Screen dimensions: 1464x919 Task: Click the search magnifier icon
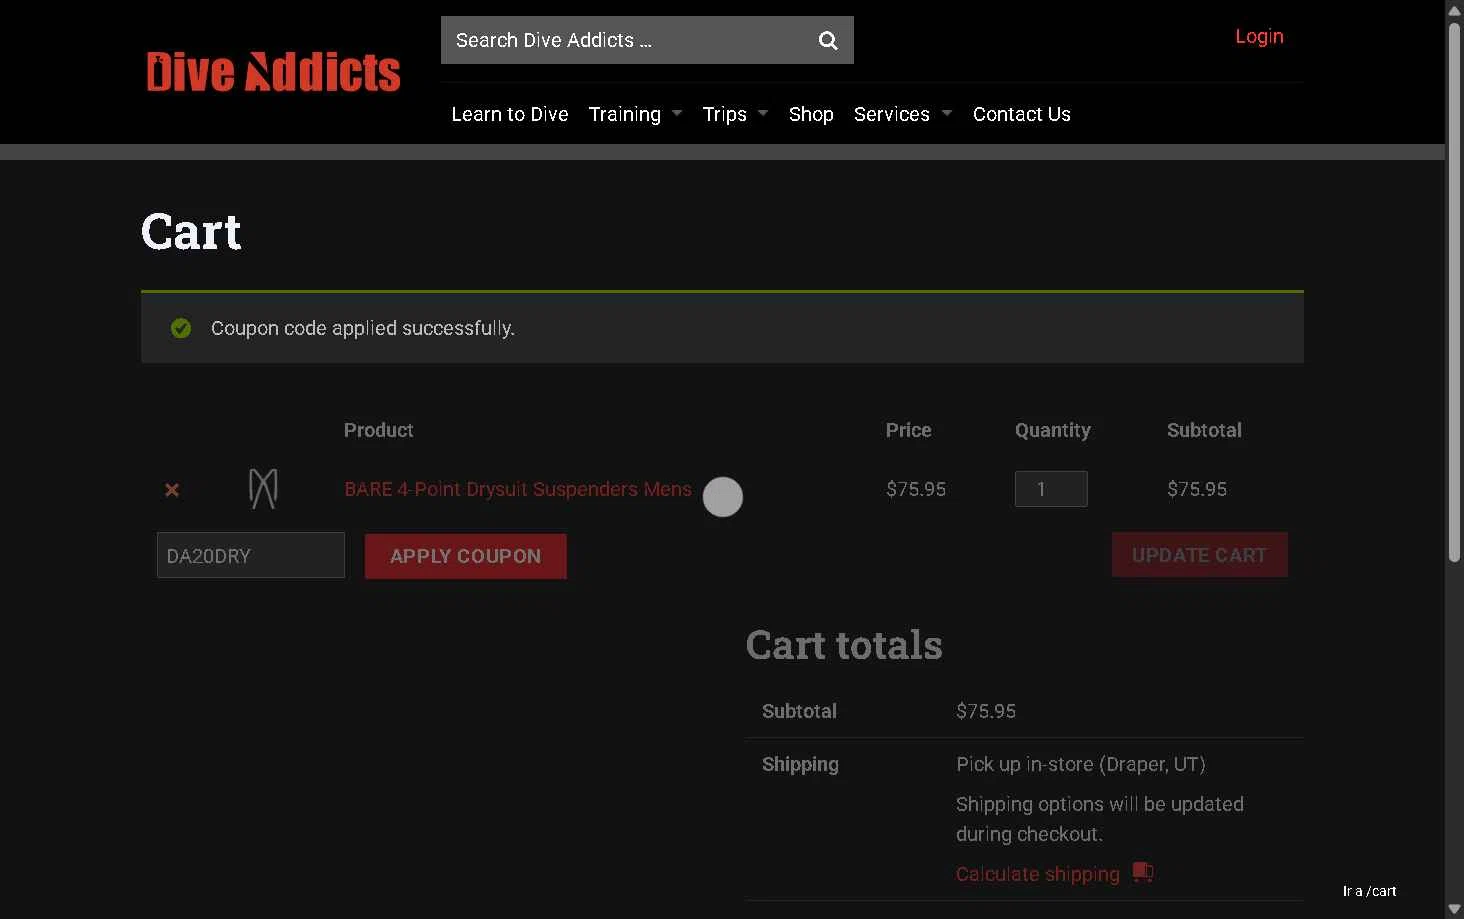pos(828,40)
